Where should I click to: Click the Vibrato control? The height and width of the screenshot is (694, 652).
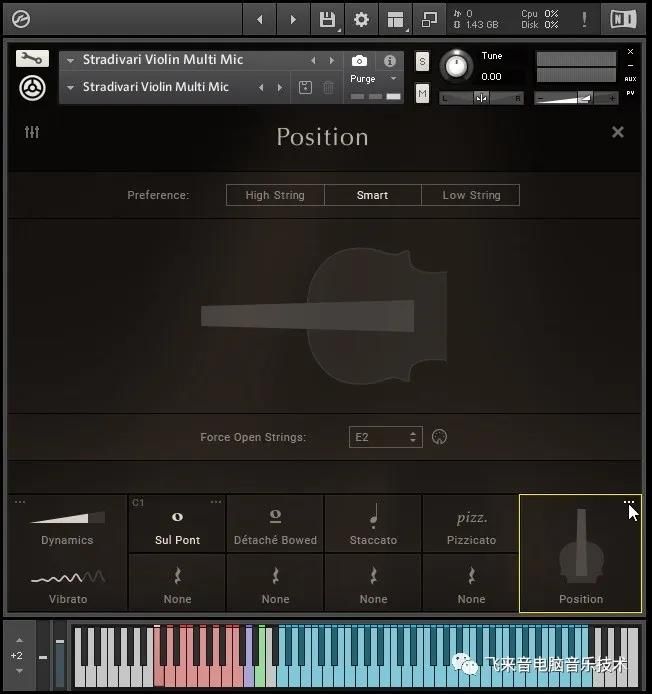tap(68, 584)
